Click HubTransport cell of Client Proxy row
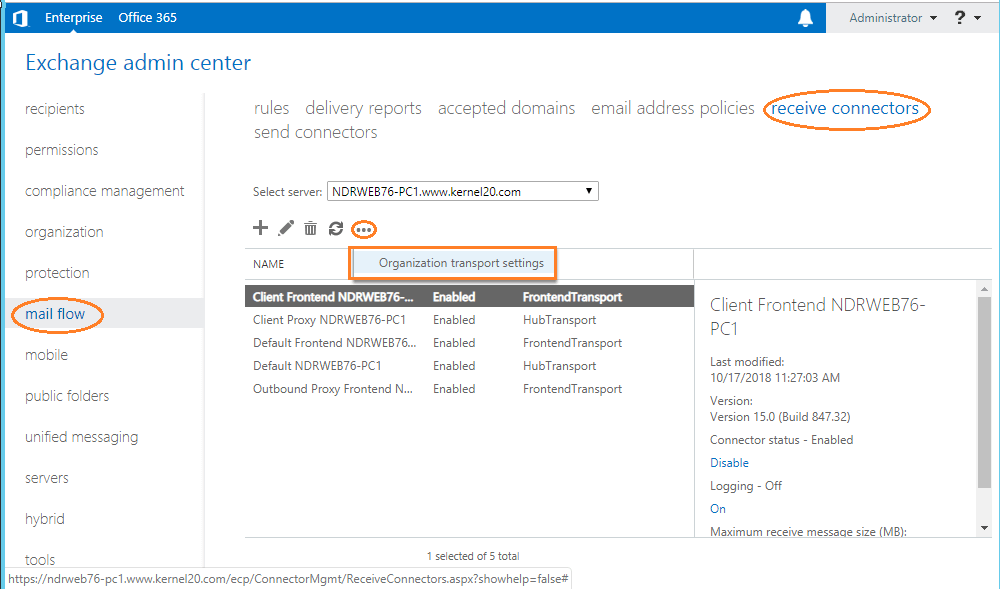1000x589 pixels. (x=559, y=320)
